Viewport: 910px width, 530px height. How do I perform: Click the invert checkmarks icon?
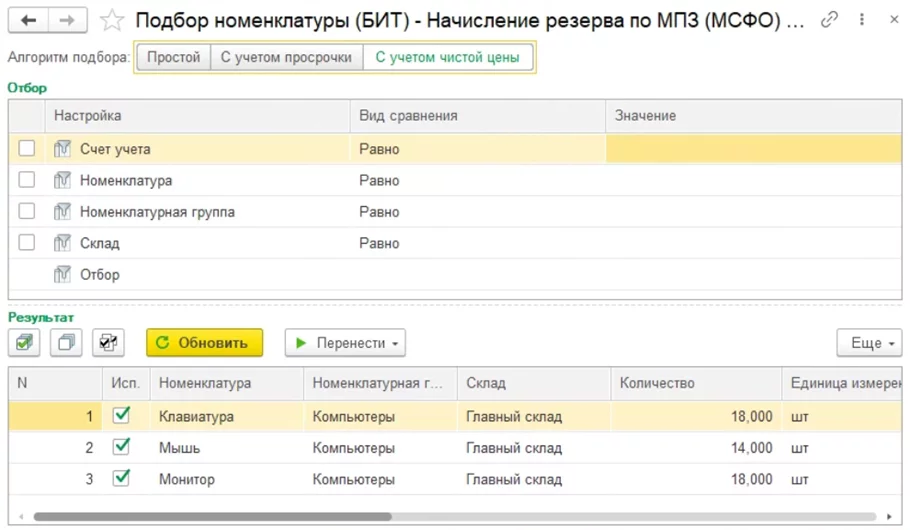[108, 343]
